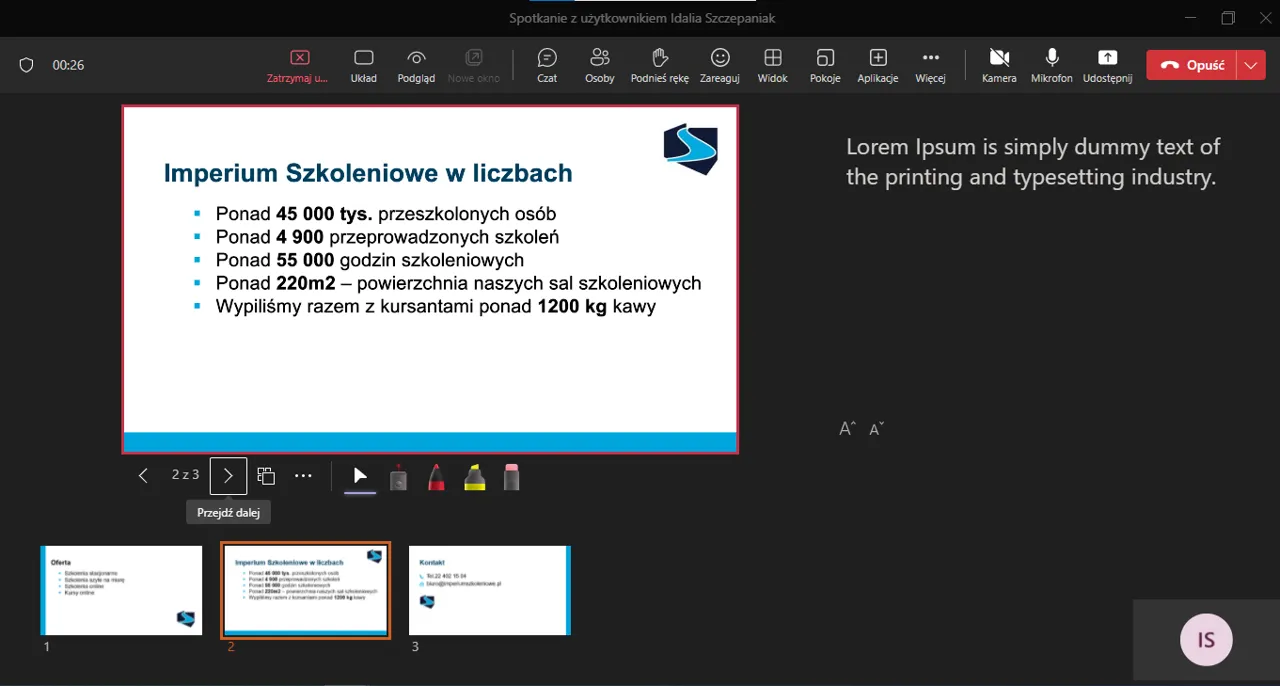Select slide 3 Kontakt thumbnail
This screenshot has width=1280, height=686.
point(489,590)
